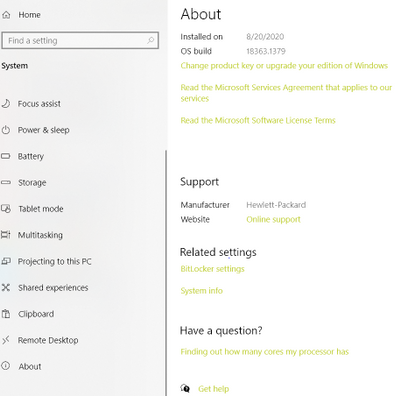Click into the Find a setting box

80,41
